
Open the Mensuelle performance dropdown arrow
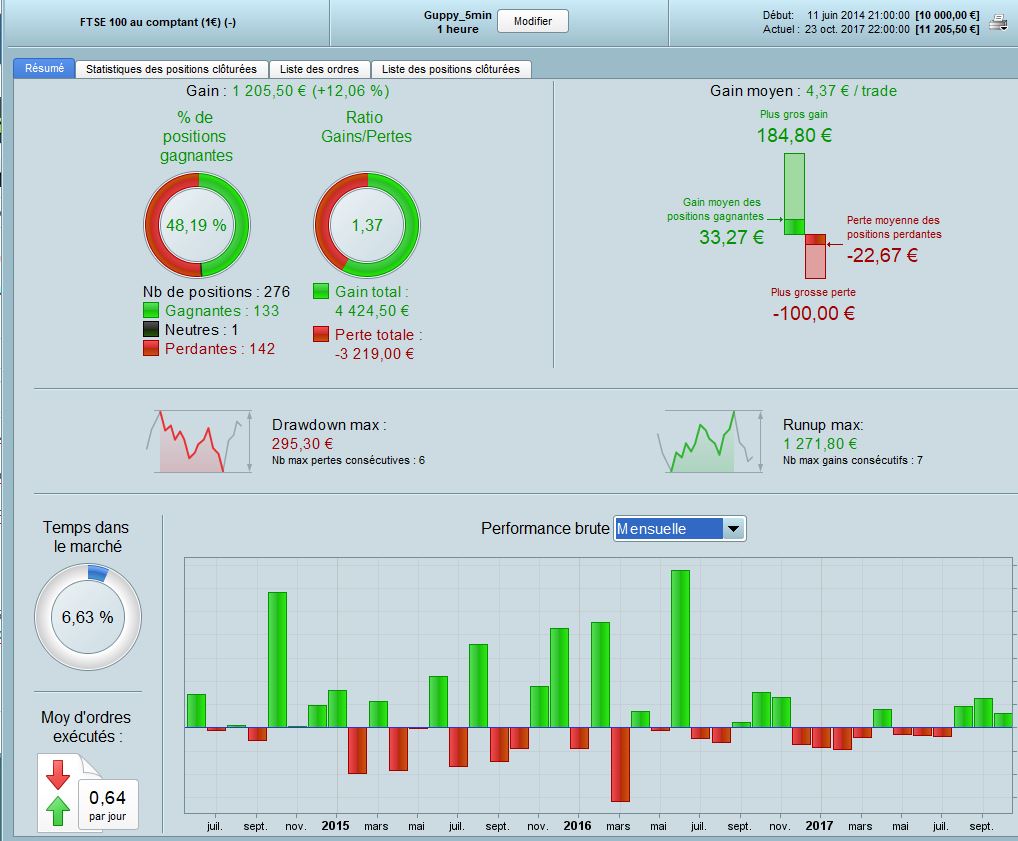tap(734, 529)
